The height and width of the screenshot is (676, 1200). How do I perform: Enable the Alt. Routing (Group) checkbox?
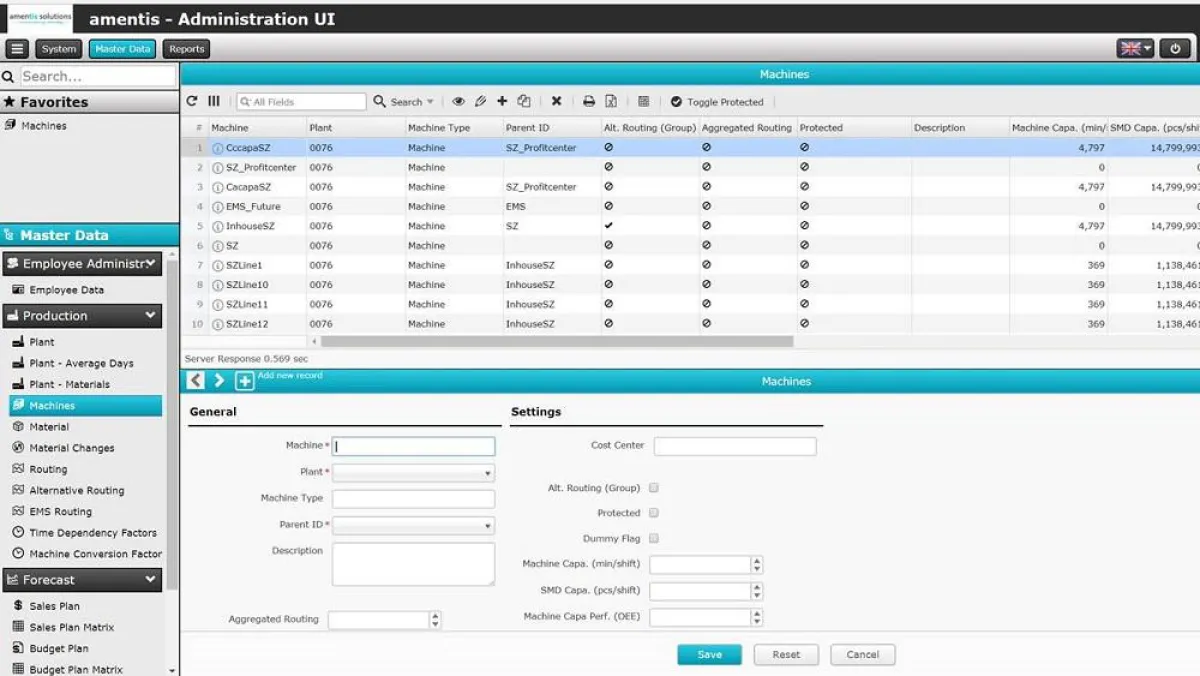(654, 488)
